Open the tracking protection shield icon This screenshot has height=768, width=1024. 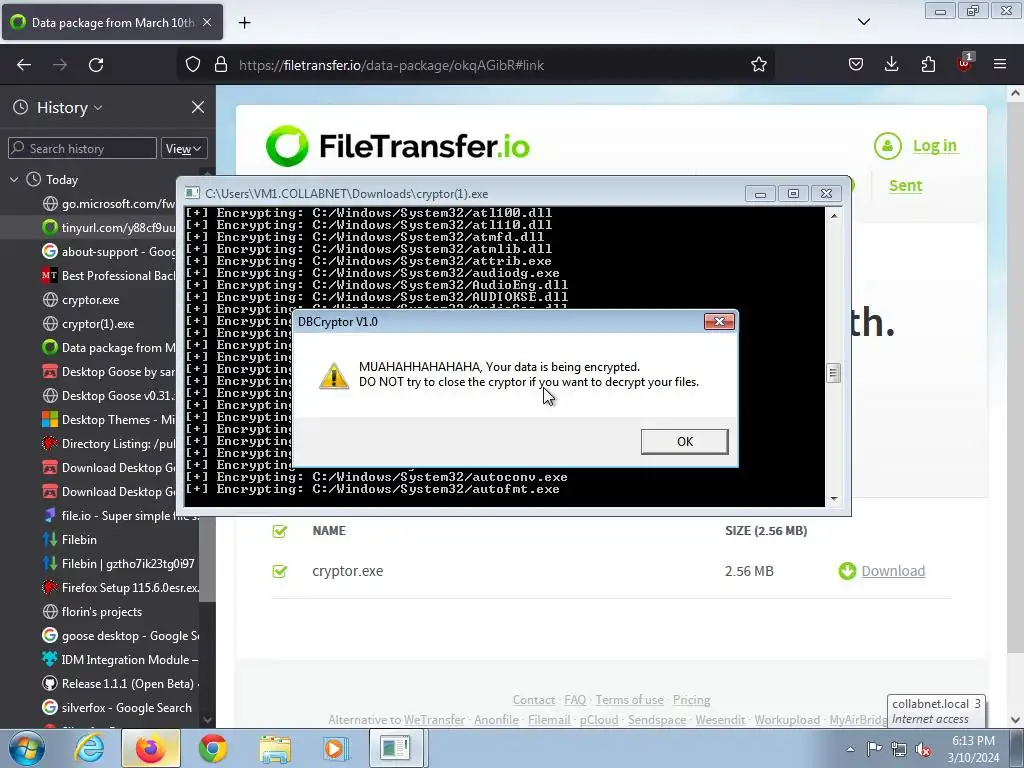pos(193,65)
